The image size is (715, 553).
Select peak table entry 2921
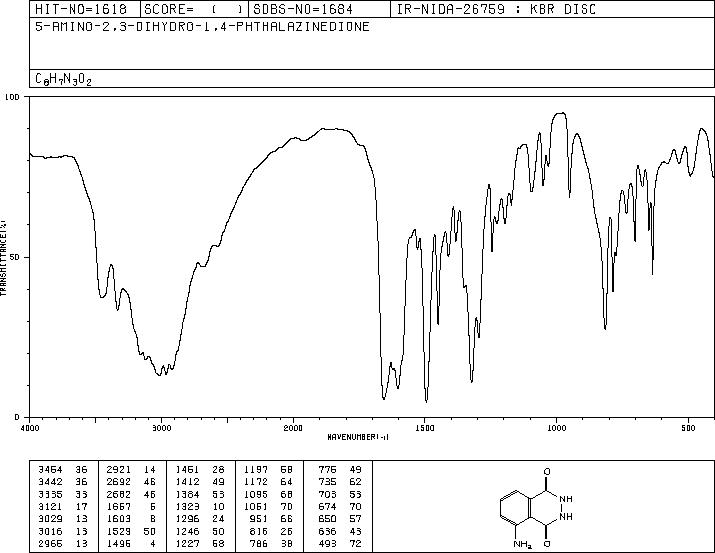click(119, 470)
